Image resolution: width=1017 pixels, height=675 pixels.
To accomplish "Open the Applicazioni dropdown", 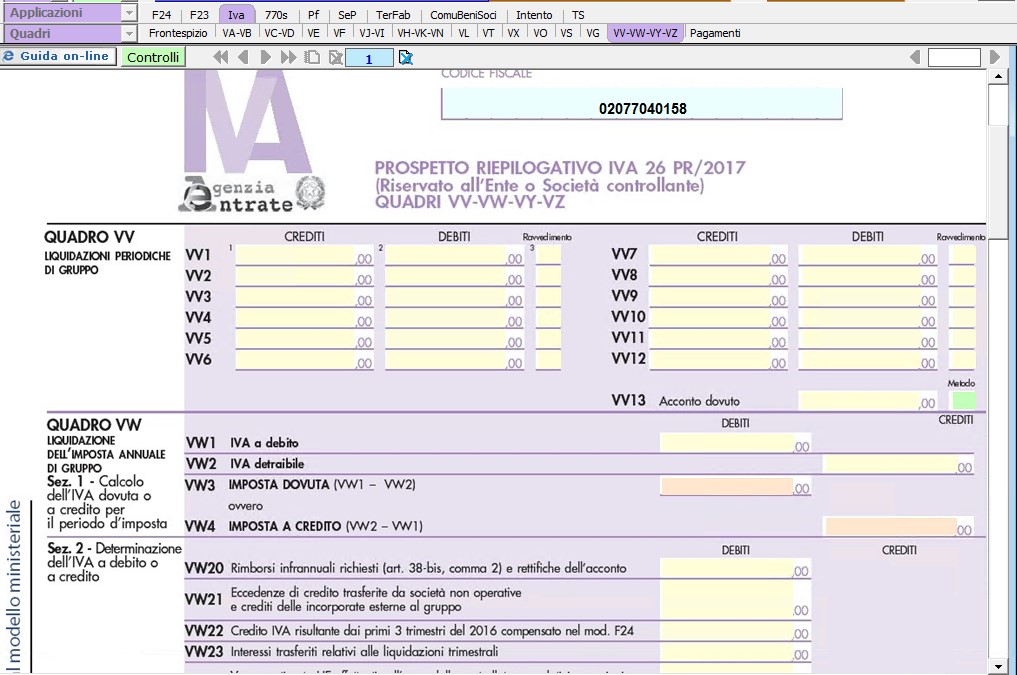I will coord(129,13).
